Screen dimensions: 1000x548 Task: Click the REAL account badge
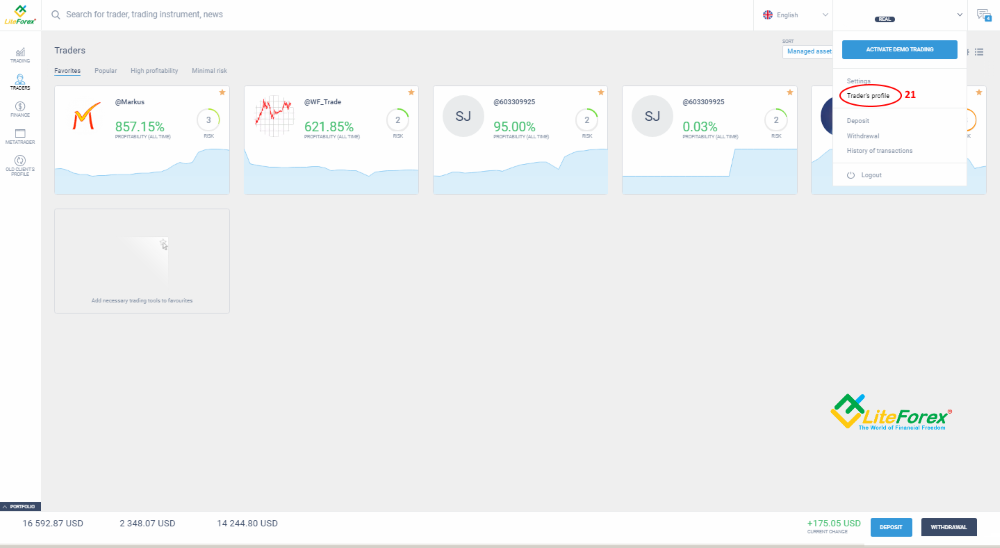tap(885, 19)
